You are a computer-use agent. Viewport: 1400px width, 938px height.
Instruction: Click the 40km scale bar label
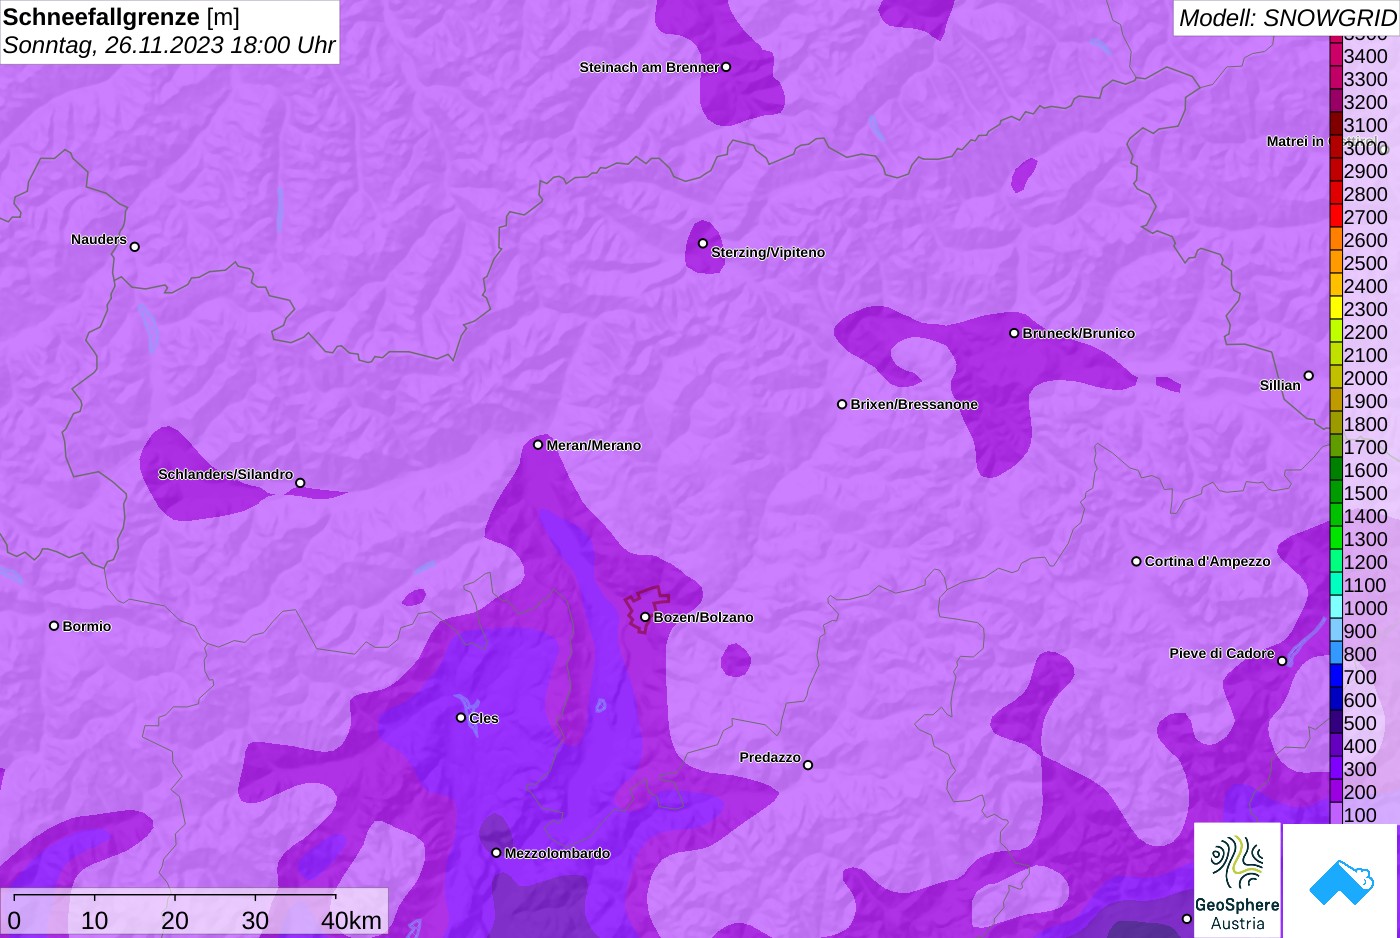(351, 920)
